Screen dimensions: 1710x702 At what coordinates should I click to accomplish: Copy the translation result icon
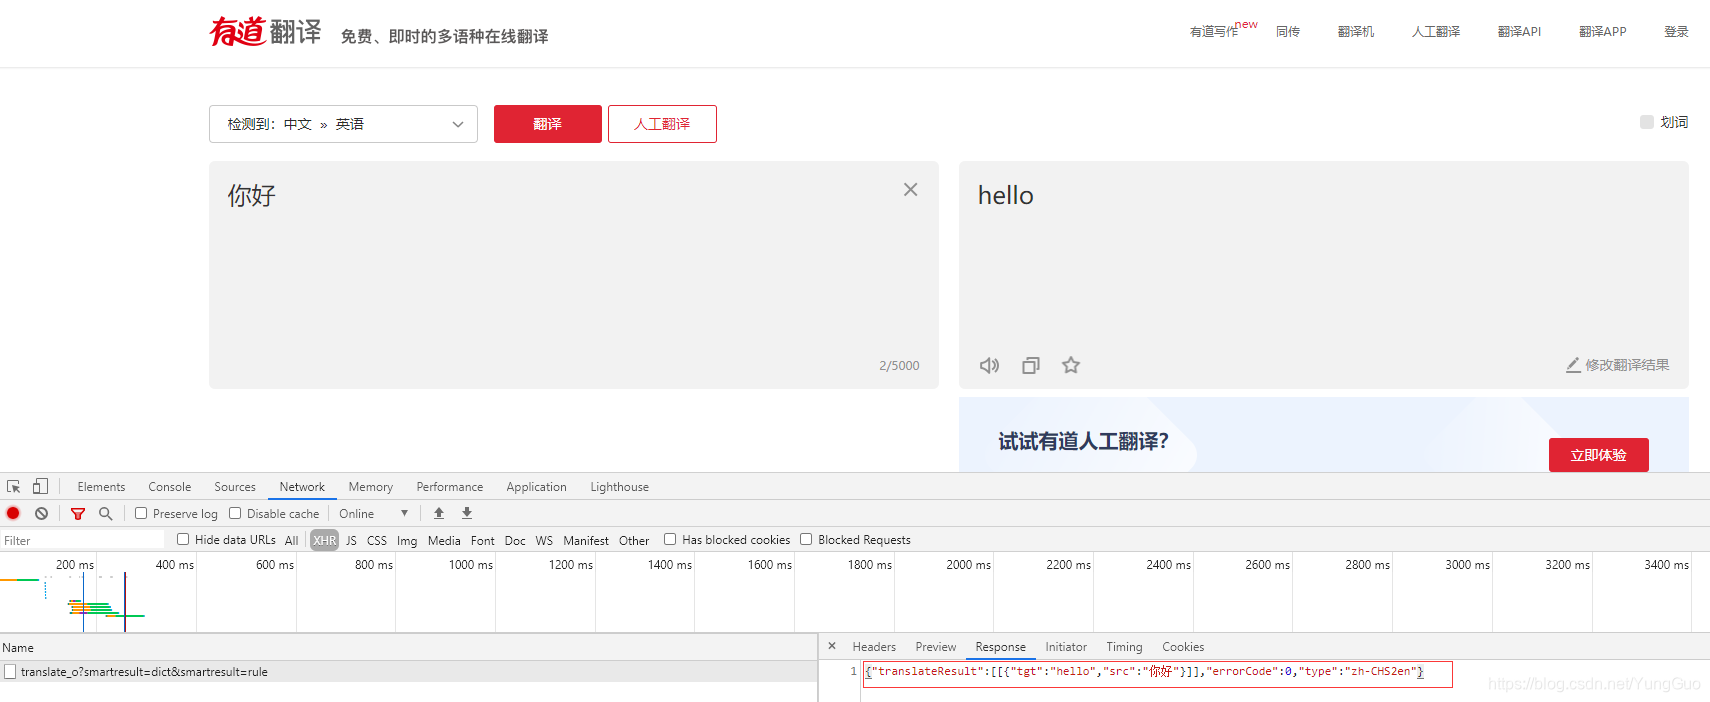pos(1031,365)
